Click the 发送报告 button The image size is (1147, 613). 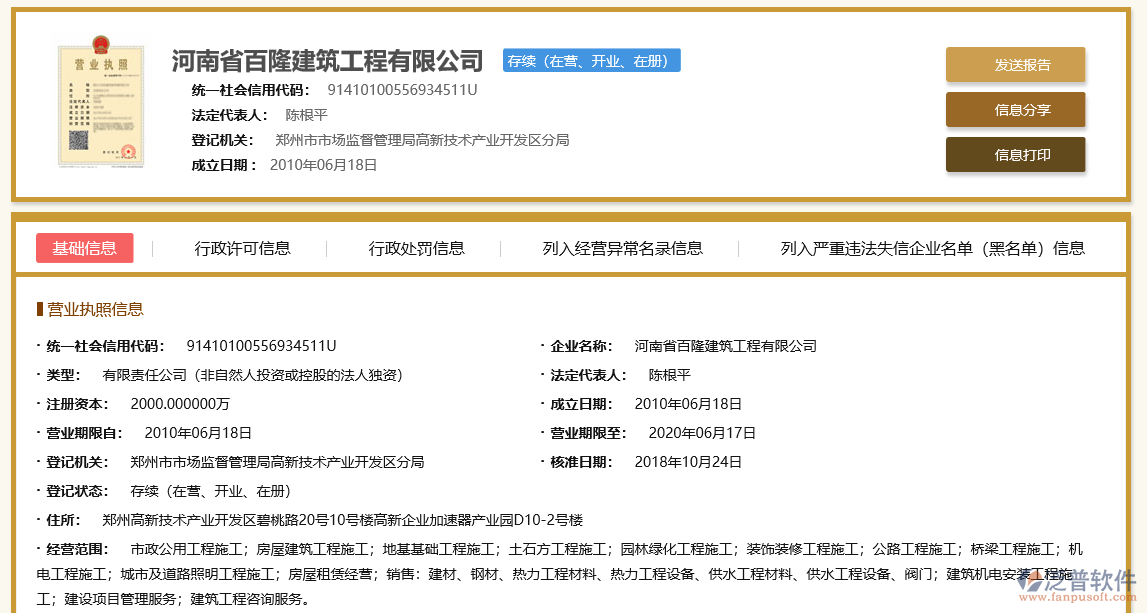tap(1015, 64)
